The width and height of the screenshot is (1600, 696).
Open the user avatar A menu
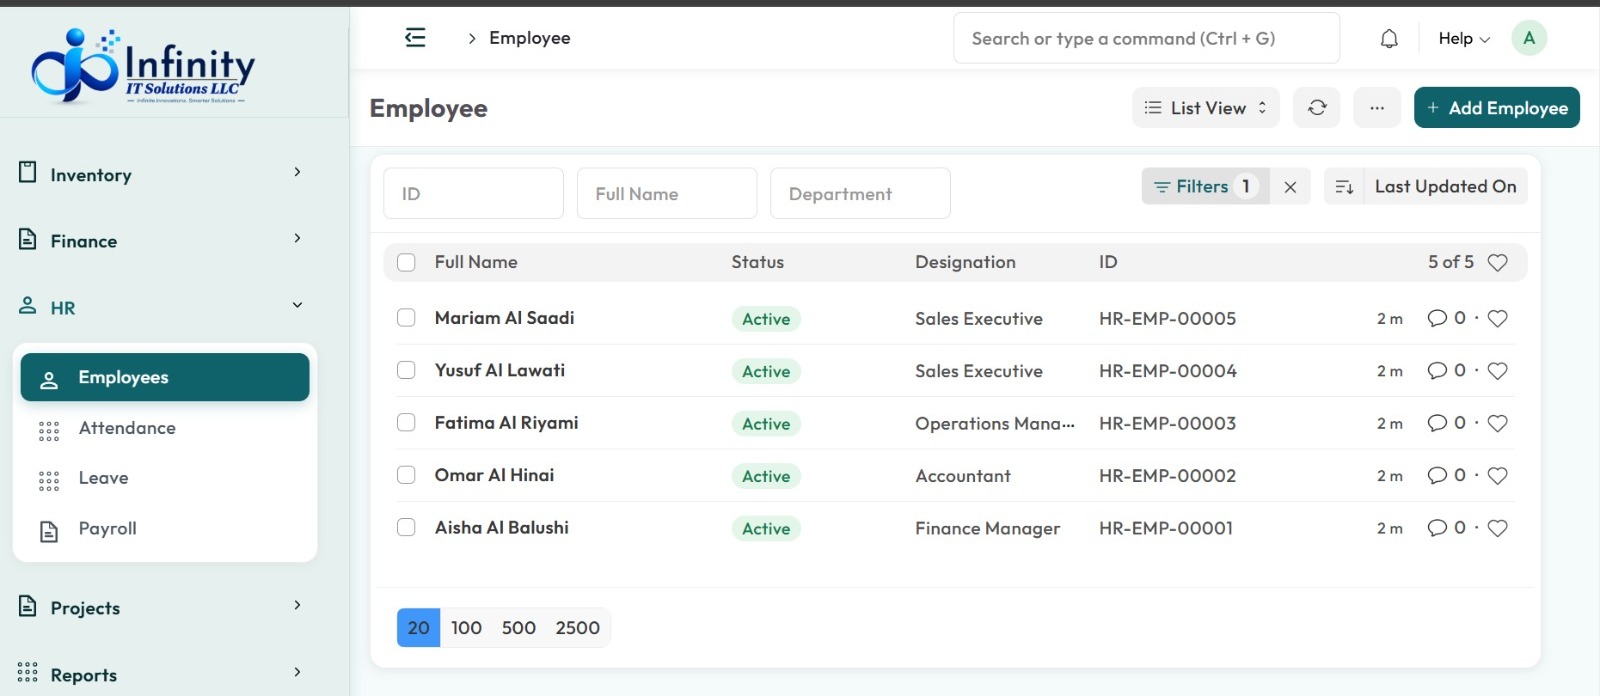tap(1529, 38)
